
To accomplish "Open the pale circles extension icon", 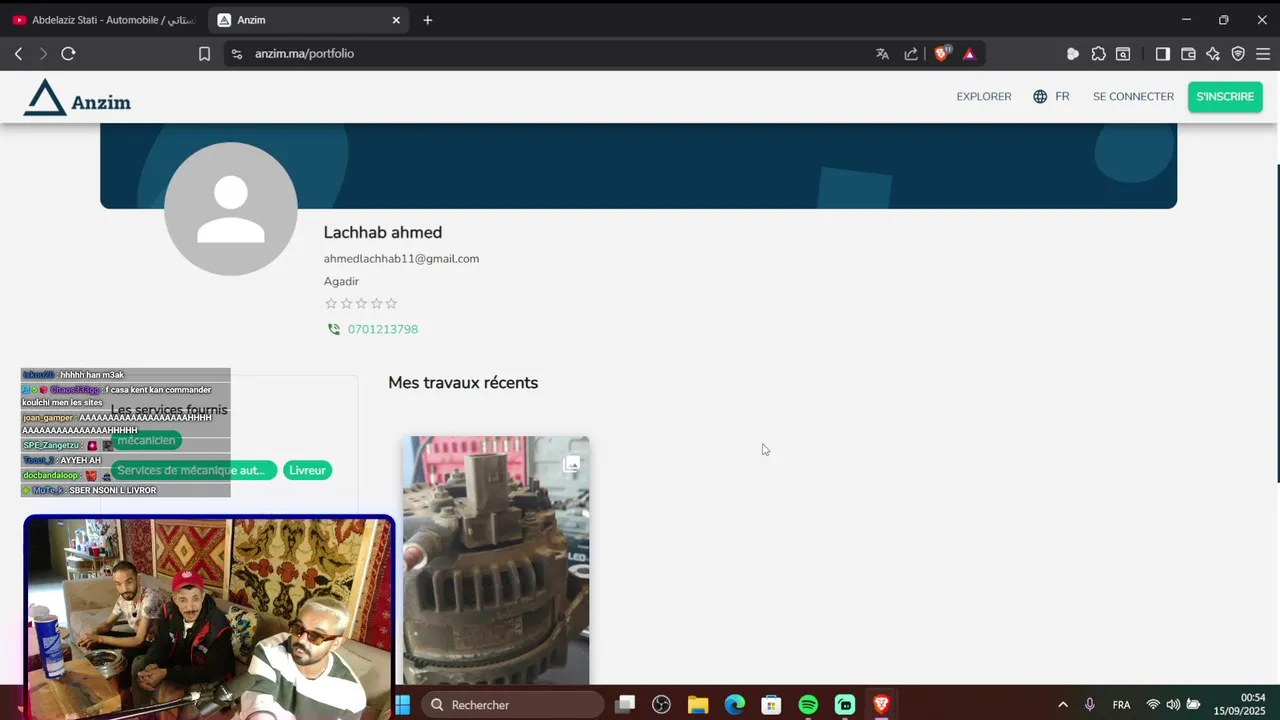I will click(1073, 54).
